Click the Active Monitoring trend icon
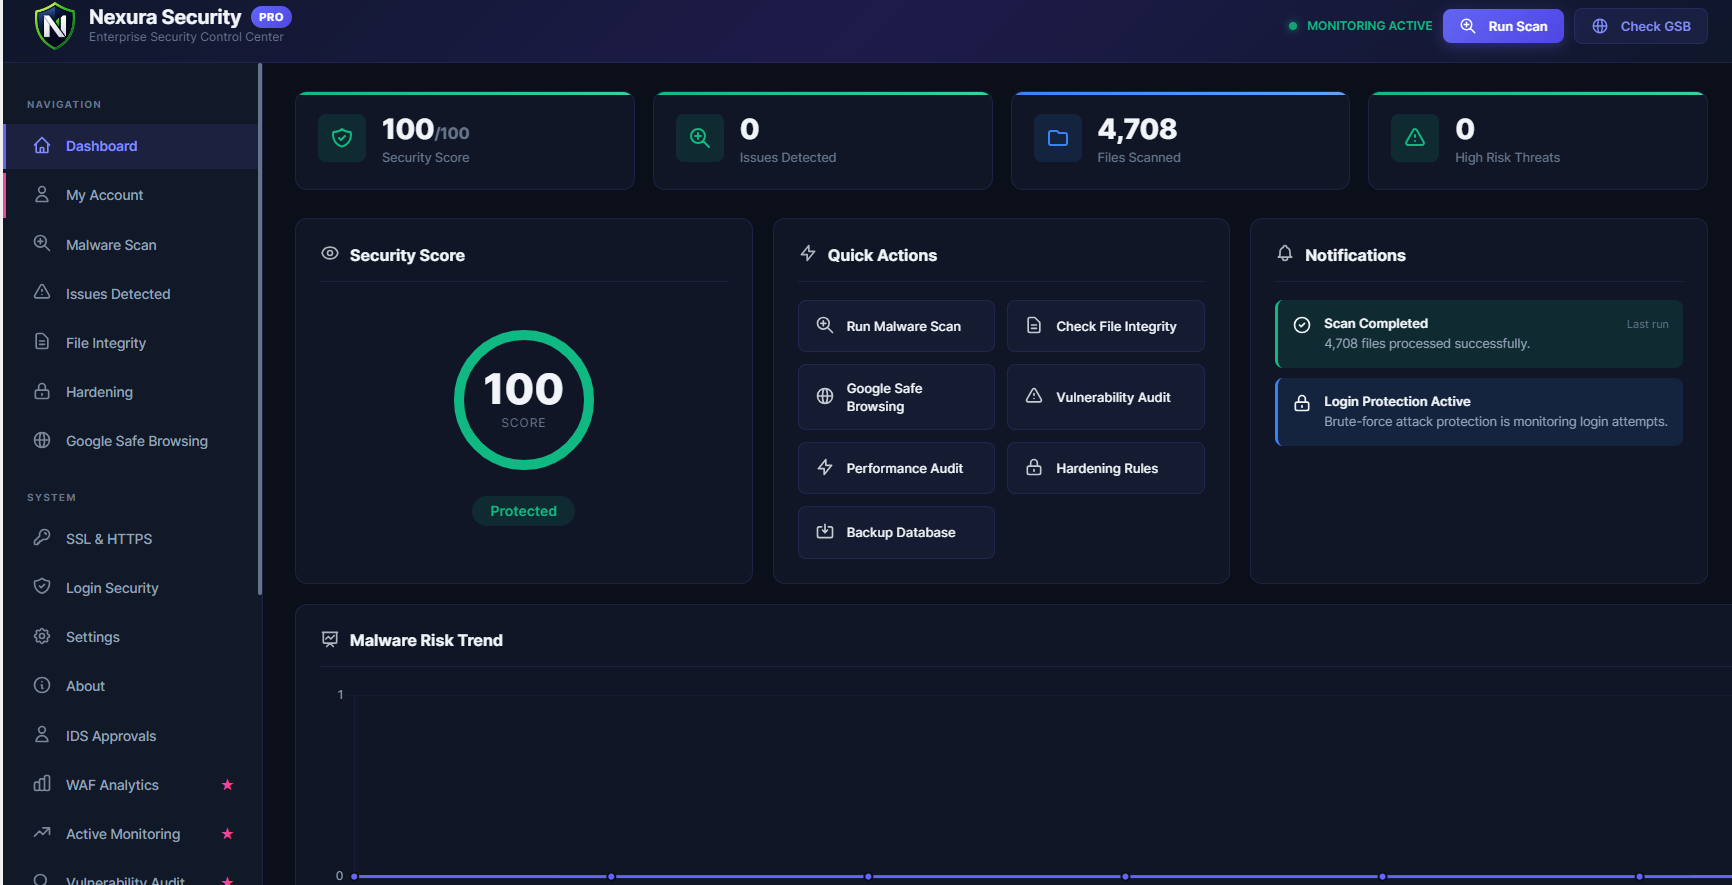The width and height of the screenshot is (1732, 885). (x=42, y=832)
